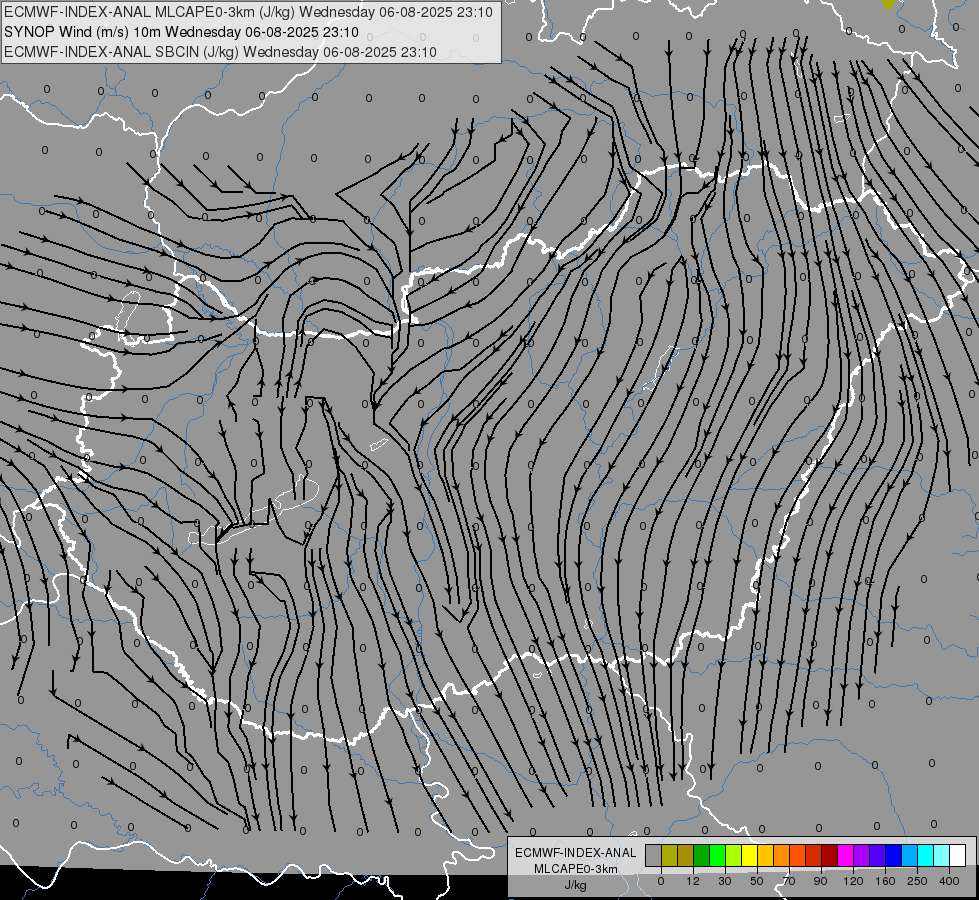Click the legend value 120

853,881
